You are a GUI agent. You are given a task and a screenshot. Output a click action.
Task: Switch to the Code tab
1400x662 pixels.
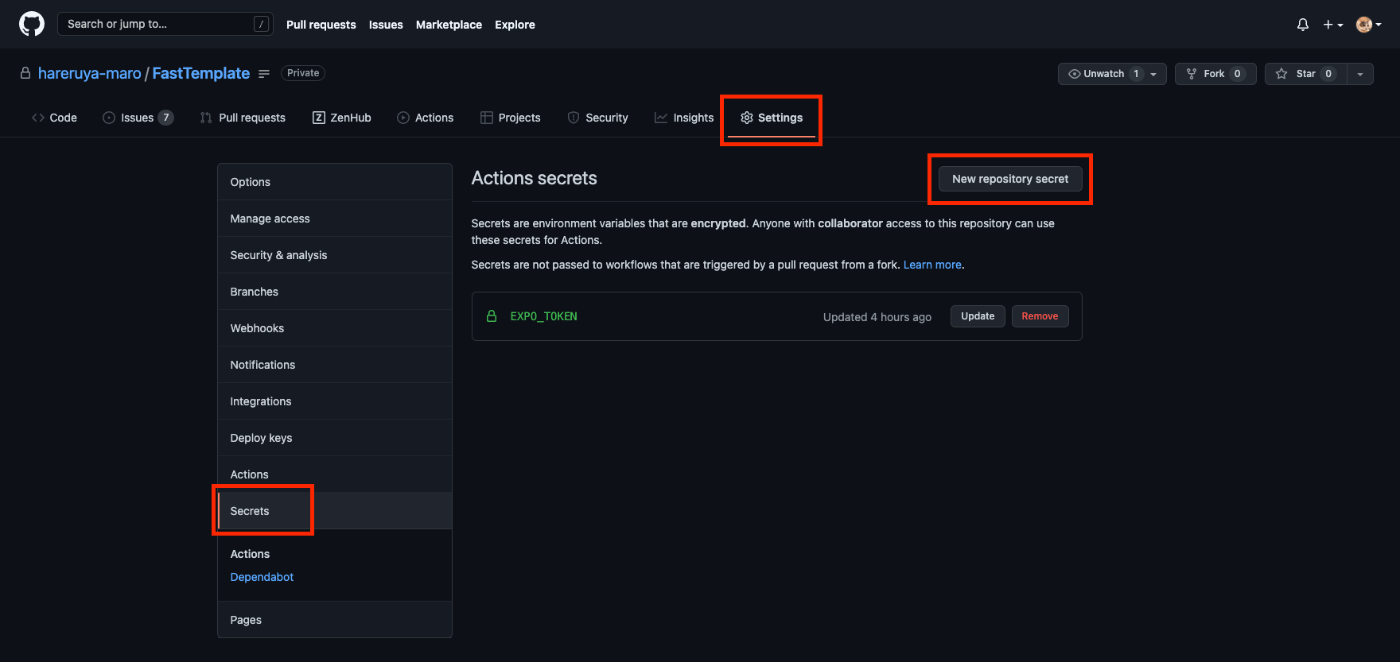[54, 118]
